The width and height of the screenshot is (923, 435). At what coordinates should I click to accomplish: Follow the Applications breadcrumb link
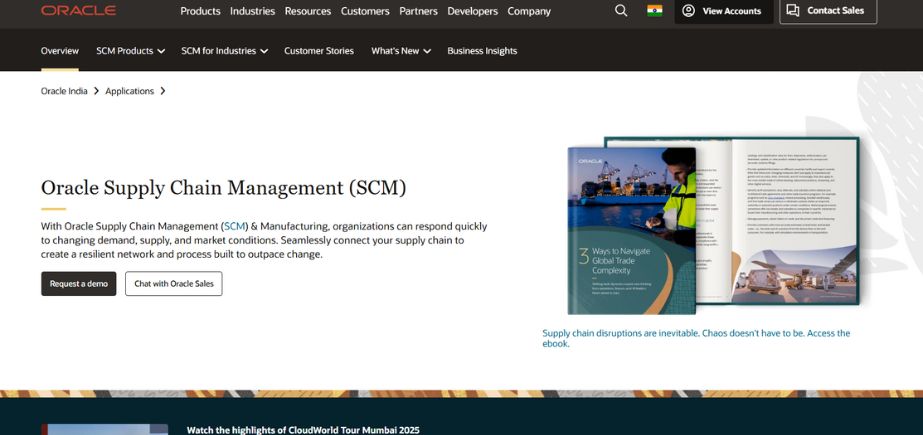130,91
